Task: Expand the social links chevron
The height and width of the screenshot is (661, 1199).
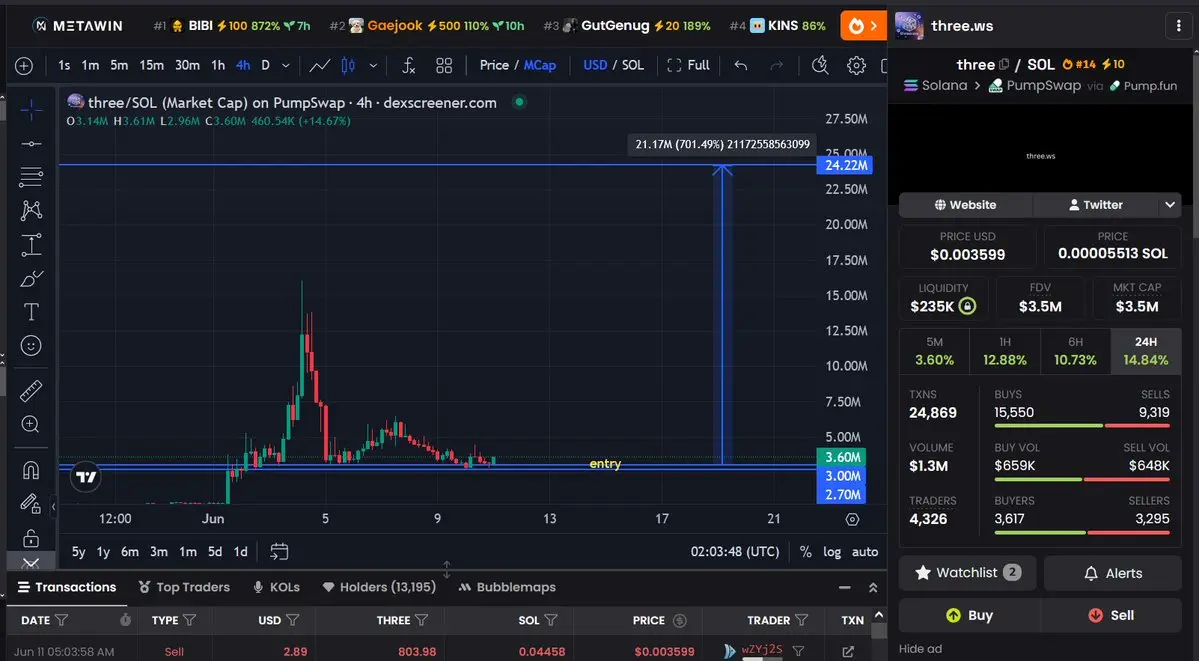Action: 1169,205
